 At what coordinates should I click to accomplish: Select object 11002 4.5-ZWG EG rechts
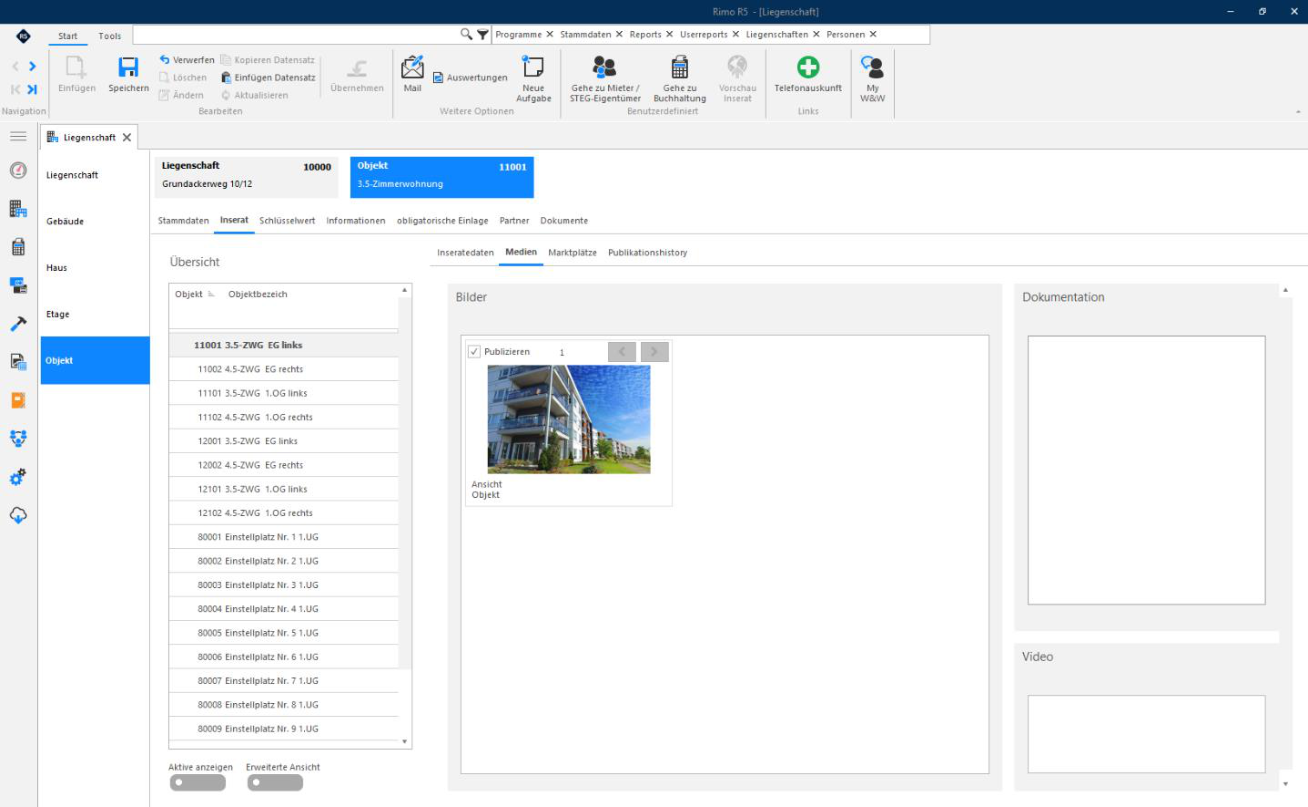coord(283,369)
